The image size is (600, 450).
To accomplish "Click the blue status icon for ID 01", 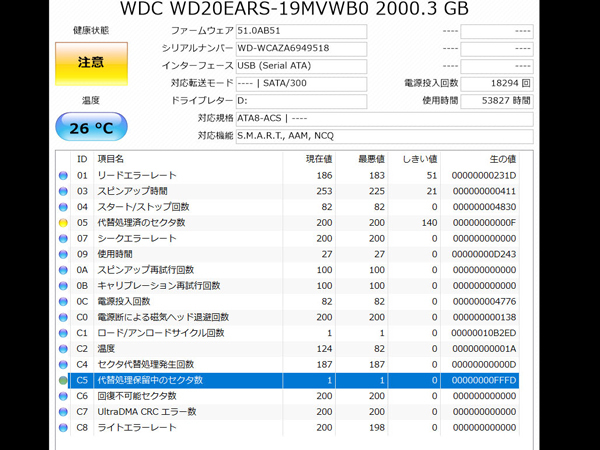I will (63, 176).
